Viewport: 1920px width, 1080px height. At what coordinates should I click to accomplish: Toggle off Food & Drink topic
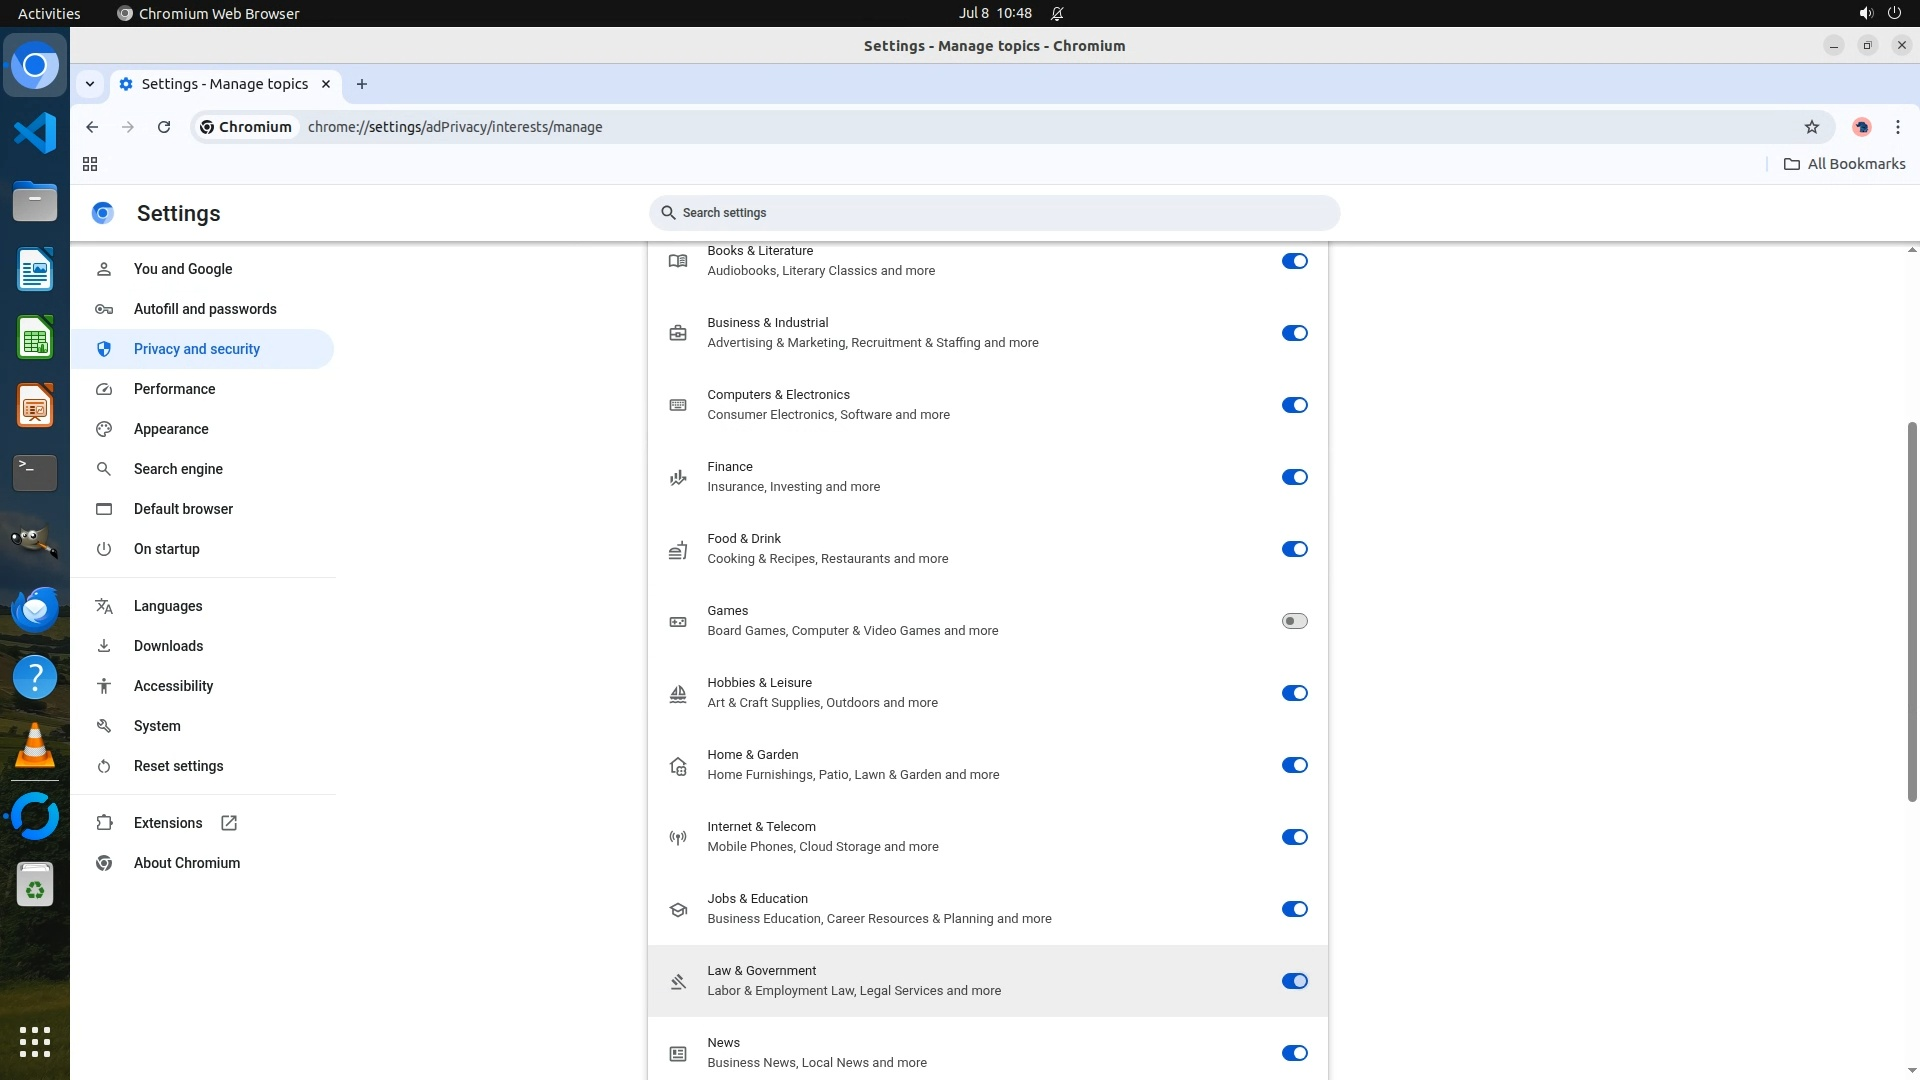click(1294, 549)
